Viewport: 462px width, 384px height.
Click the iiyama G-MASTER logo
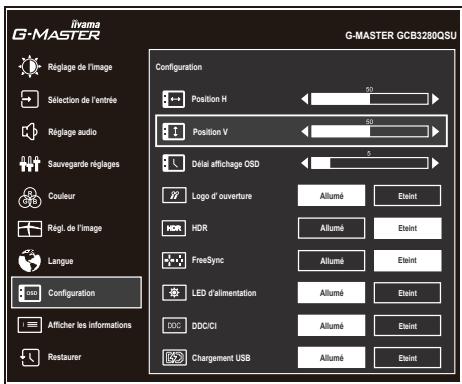tap(56, 30)
